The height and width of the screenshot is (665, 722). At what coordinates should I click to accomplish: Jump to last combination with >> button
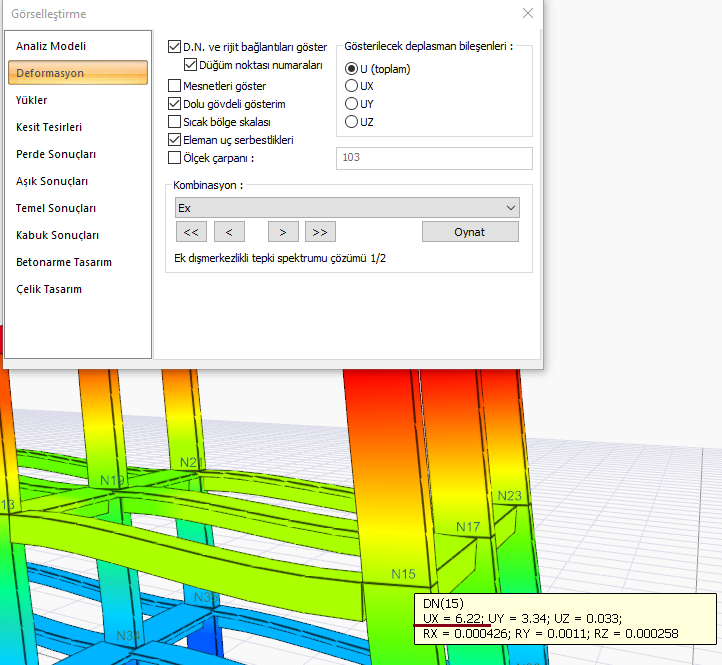pyautogui.click(x=320, y=232)
